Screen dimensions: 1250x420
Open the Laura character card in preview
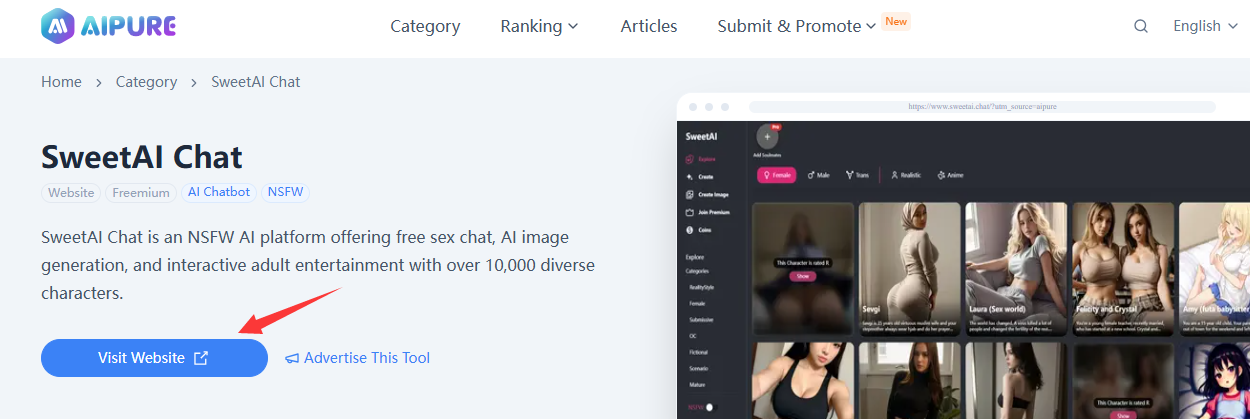tap(1015, 268)
